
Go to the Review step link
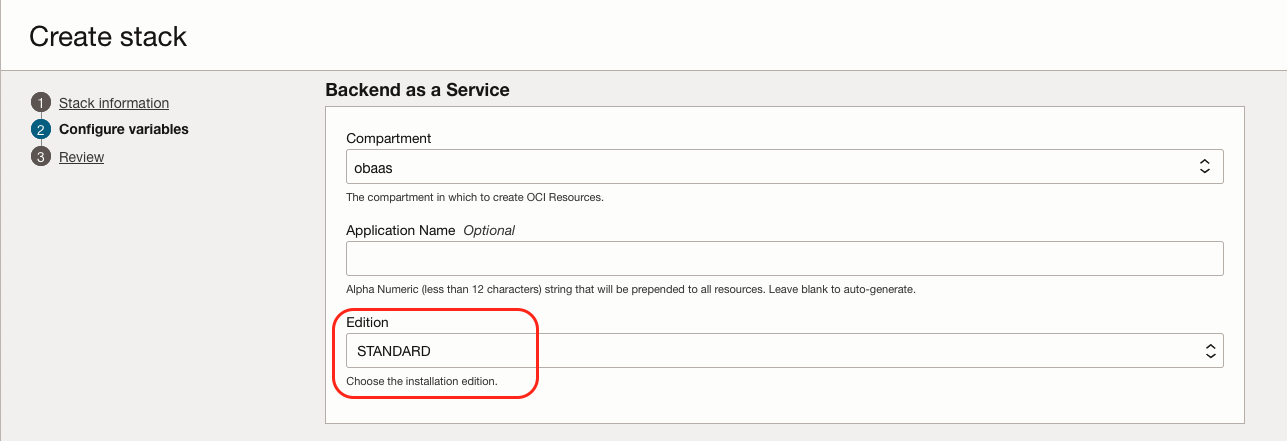point(82,157)
